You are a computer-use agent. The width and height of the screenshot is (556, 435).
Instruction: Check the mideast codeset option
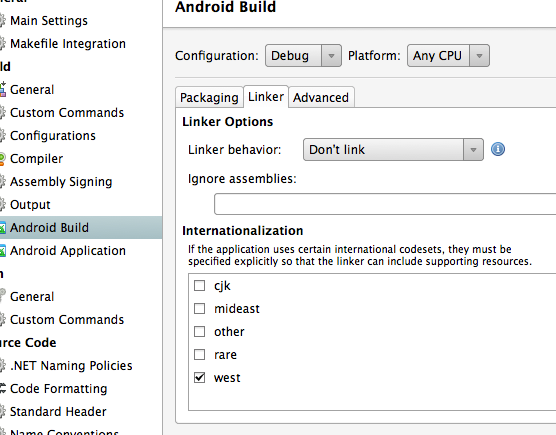(x=200, y=308)
